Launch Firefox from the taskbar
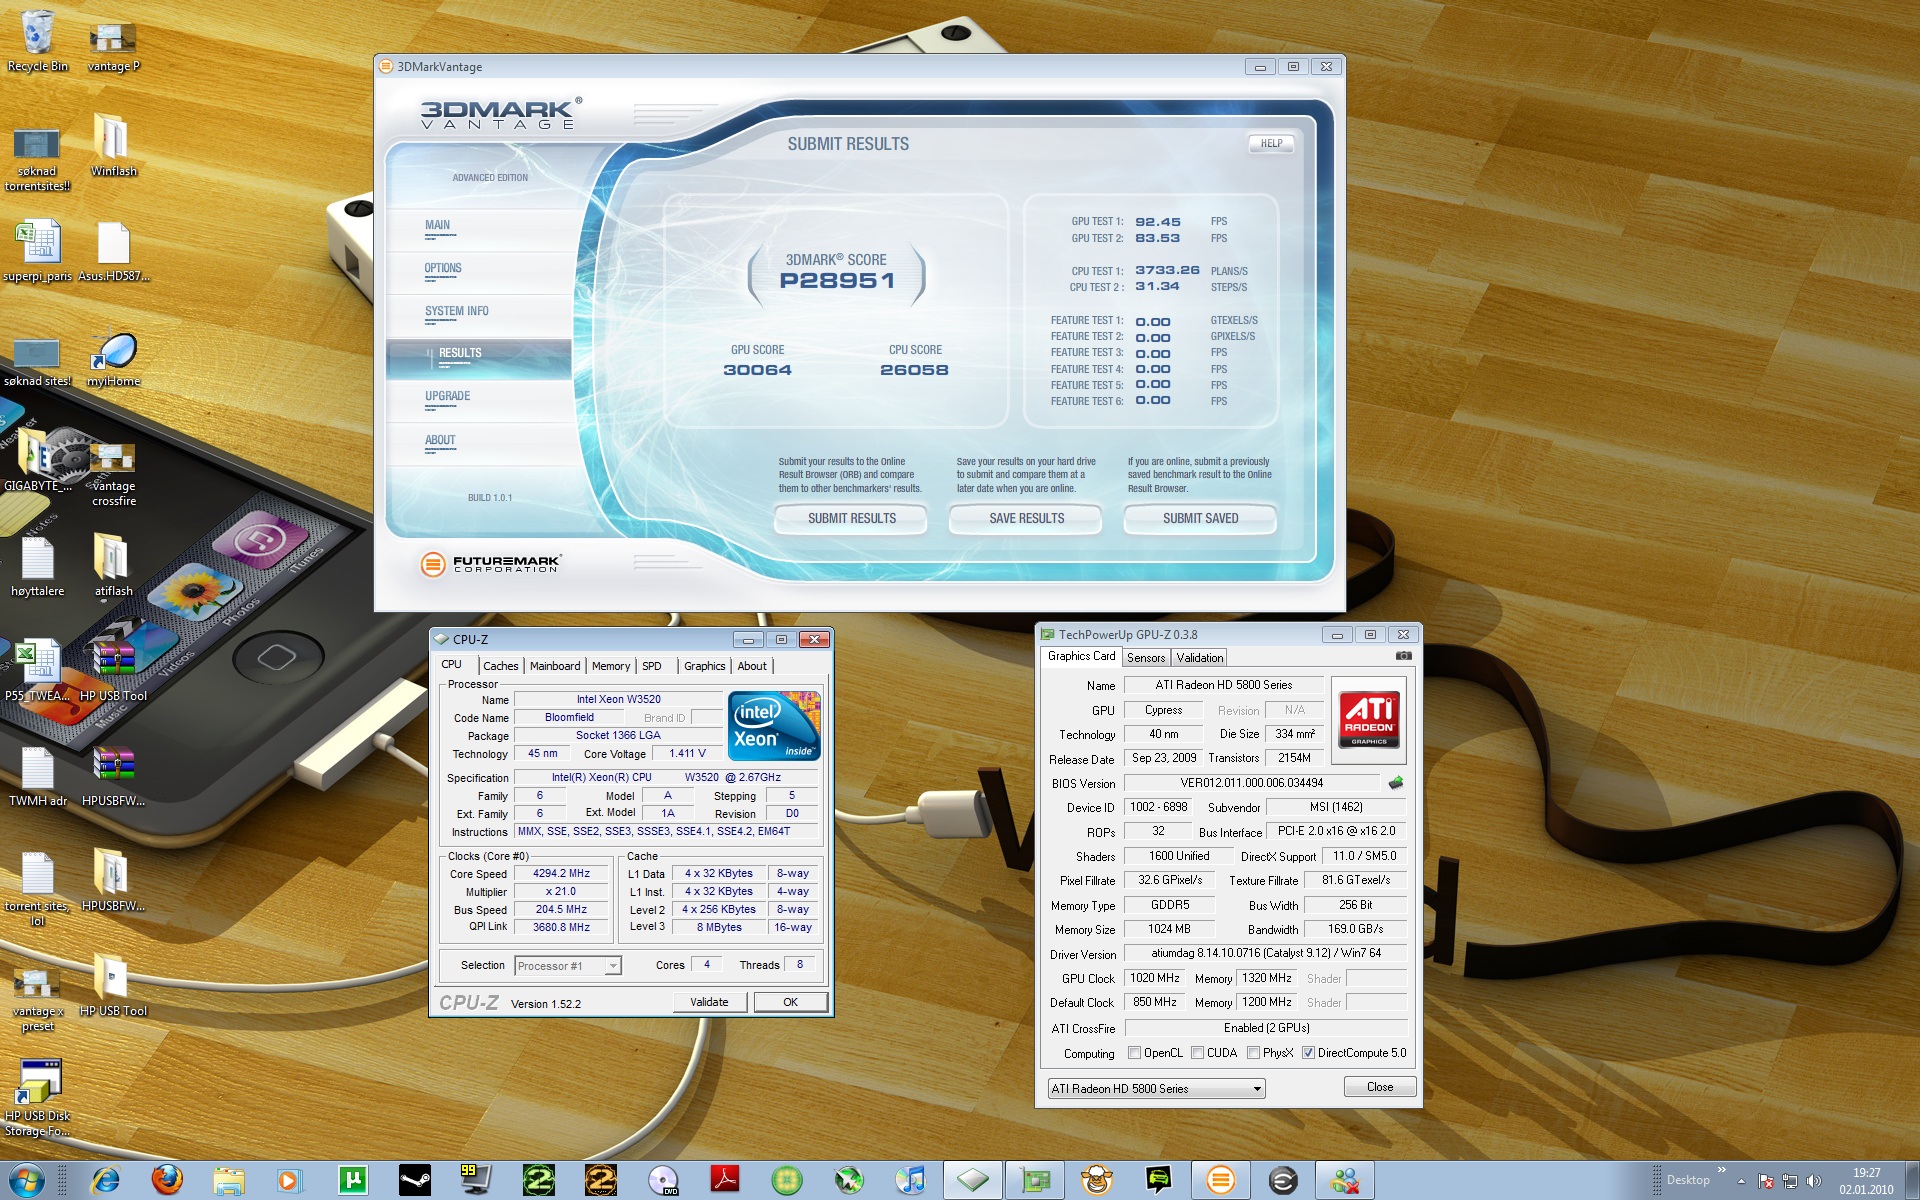Screen dimensions: 1920x1200 (x=167, y=1181)
